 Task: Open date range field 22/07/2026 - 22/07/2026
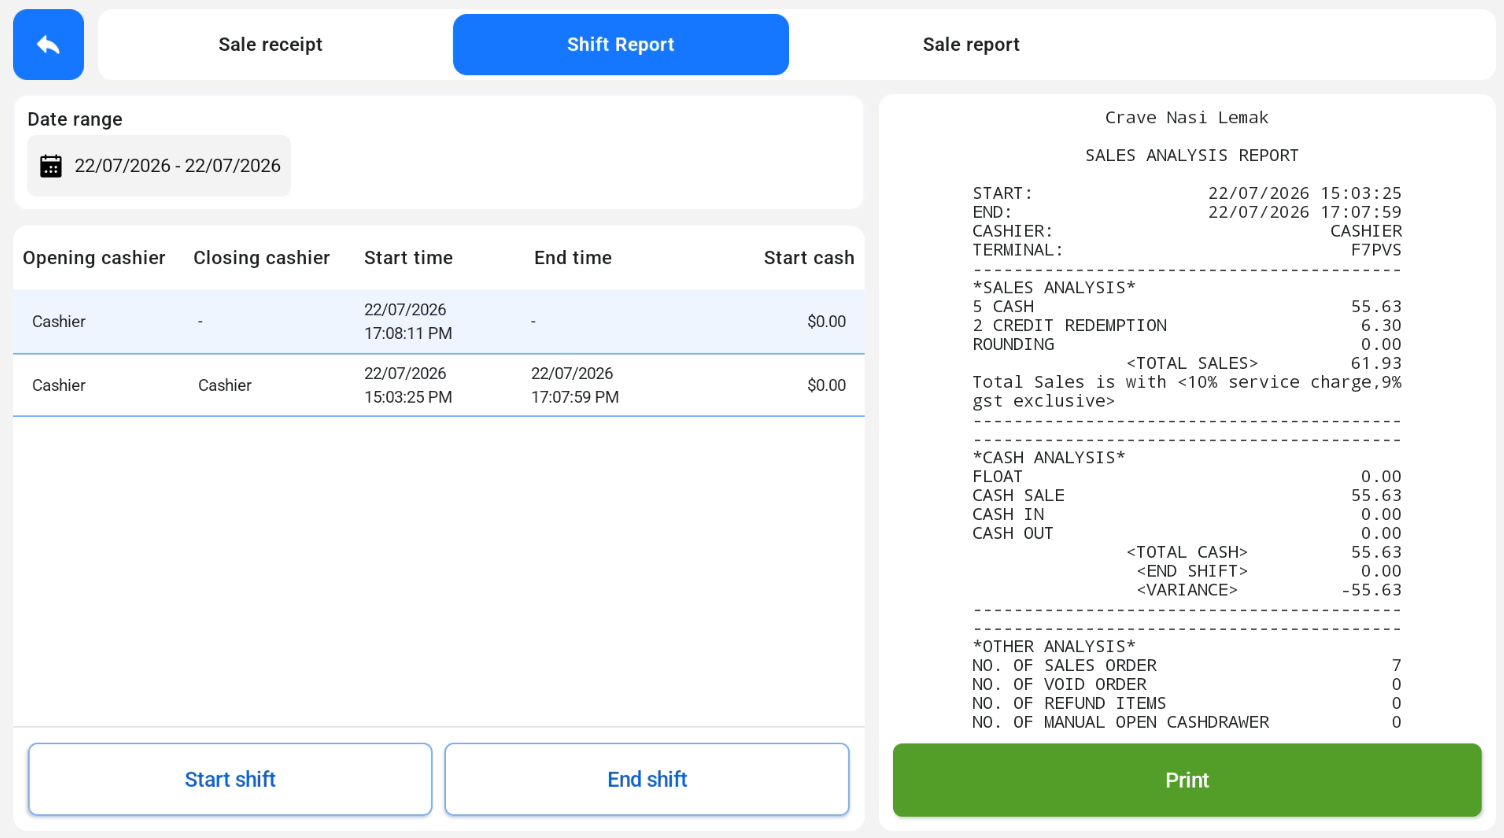[x=159, y=166]
